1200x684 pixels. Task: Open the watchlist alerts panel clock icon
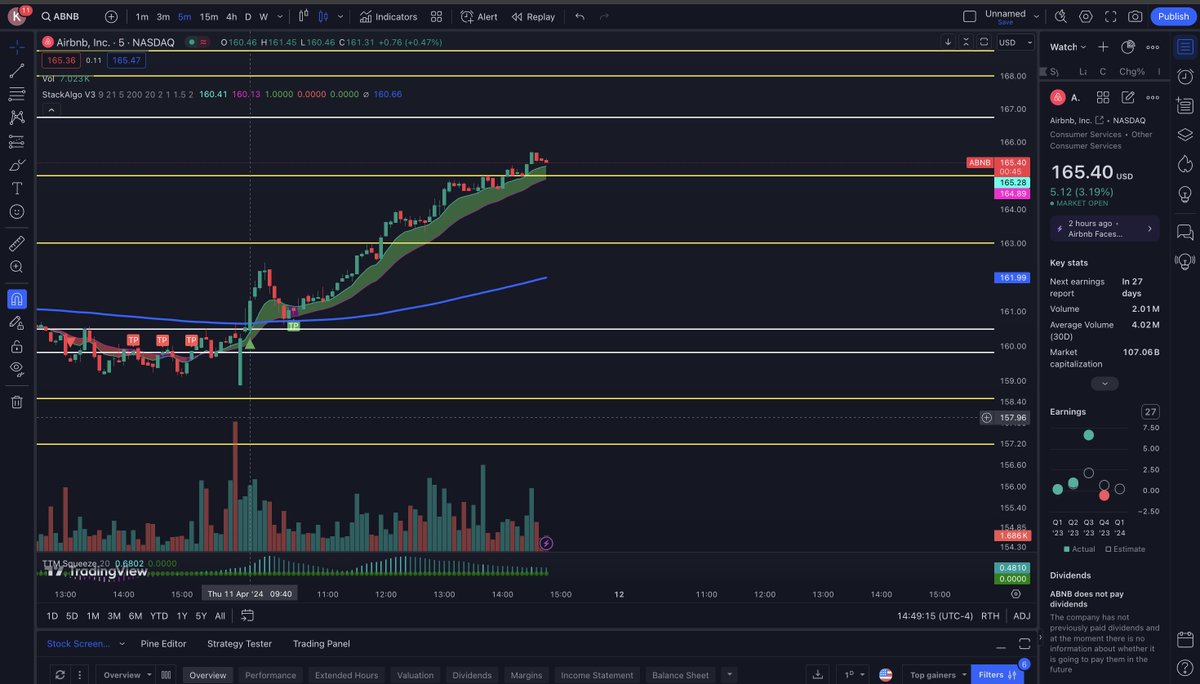coord(1185,77)
